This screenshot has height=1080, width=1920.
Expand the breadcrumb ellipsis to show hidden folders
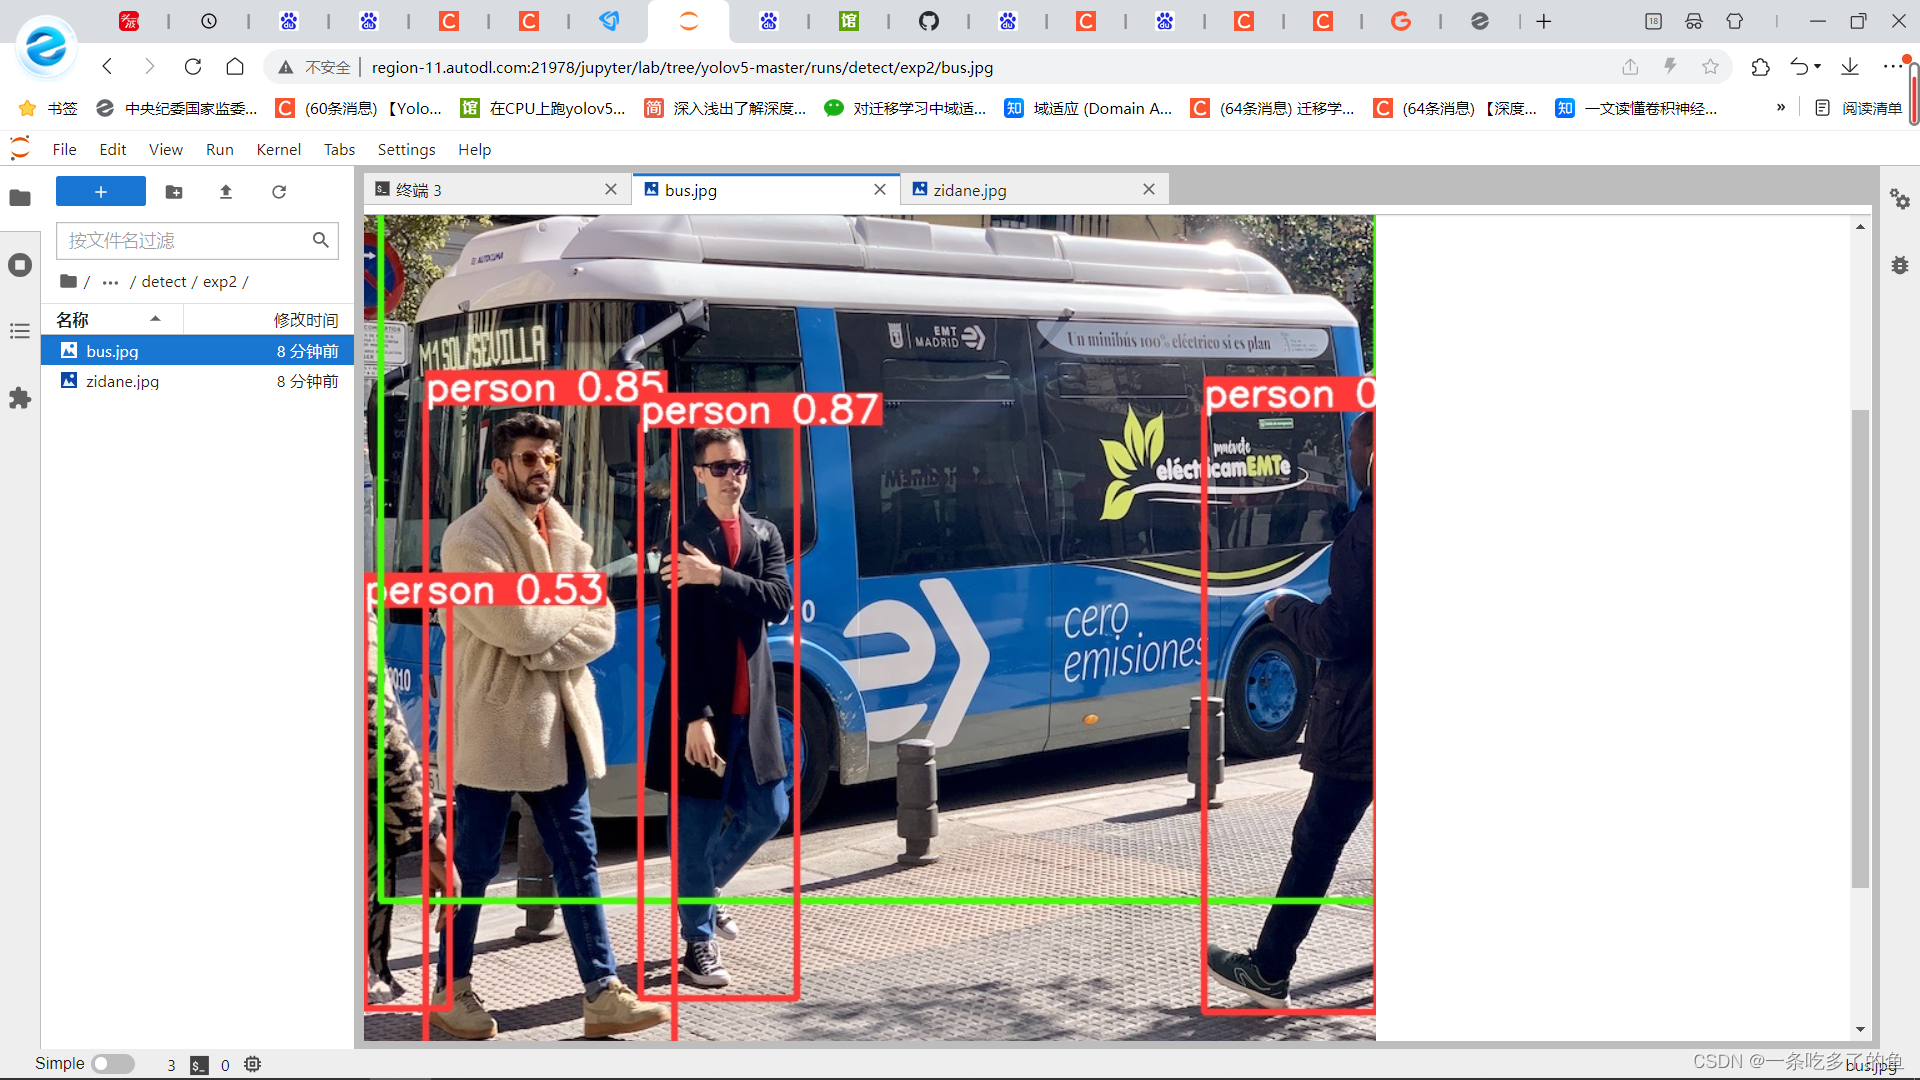click(x=109, y=282)
